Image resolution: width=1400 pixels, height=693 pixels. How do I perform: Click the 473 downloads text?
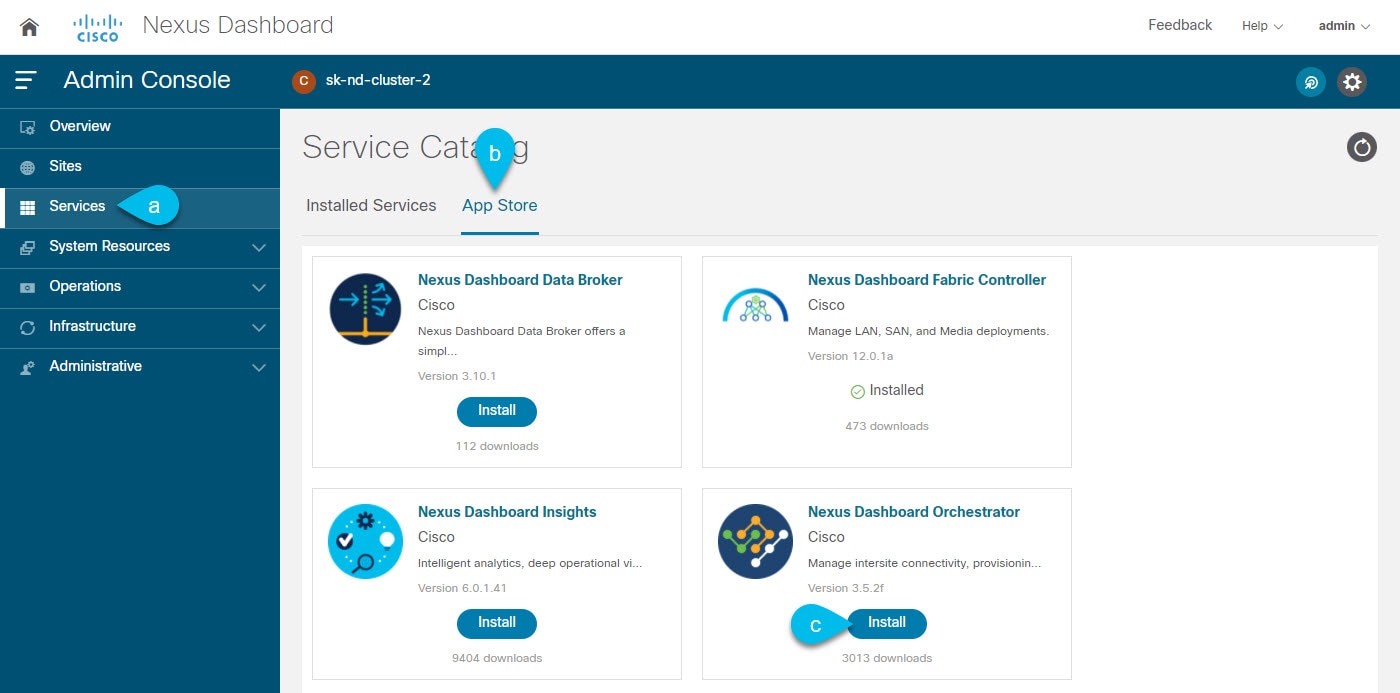click(x=887, y=426)
